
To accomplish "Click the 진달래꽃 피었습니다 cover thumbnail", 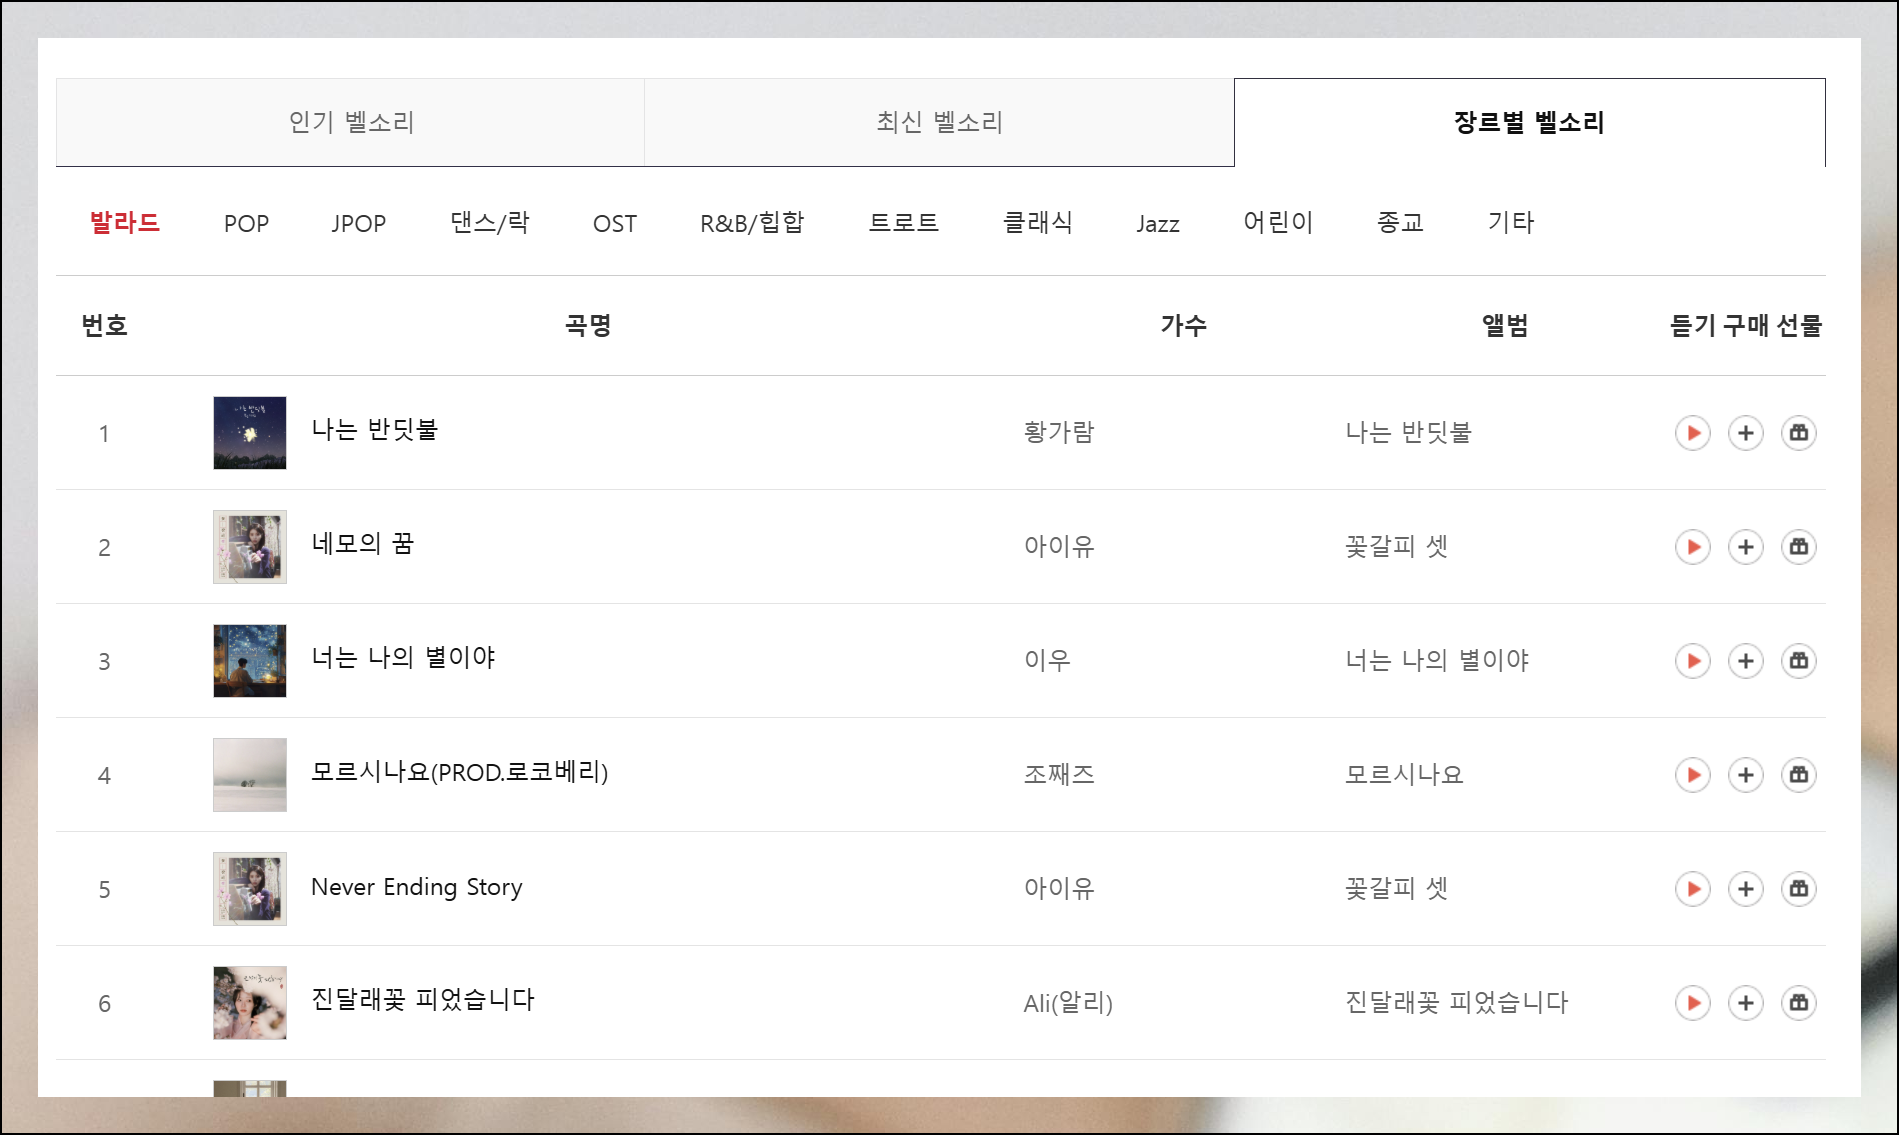I will tap(250, 1003).
